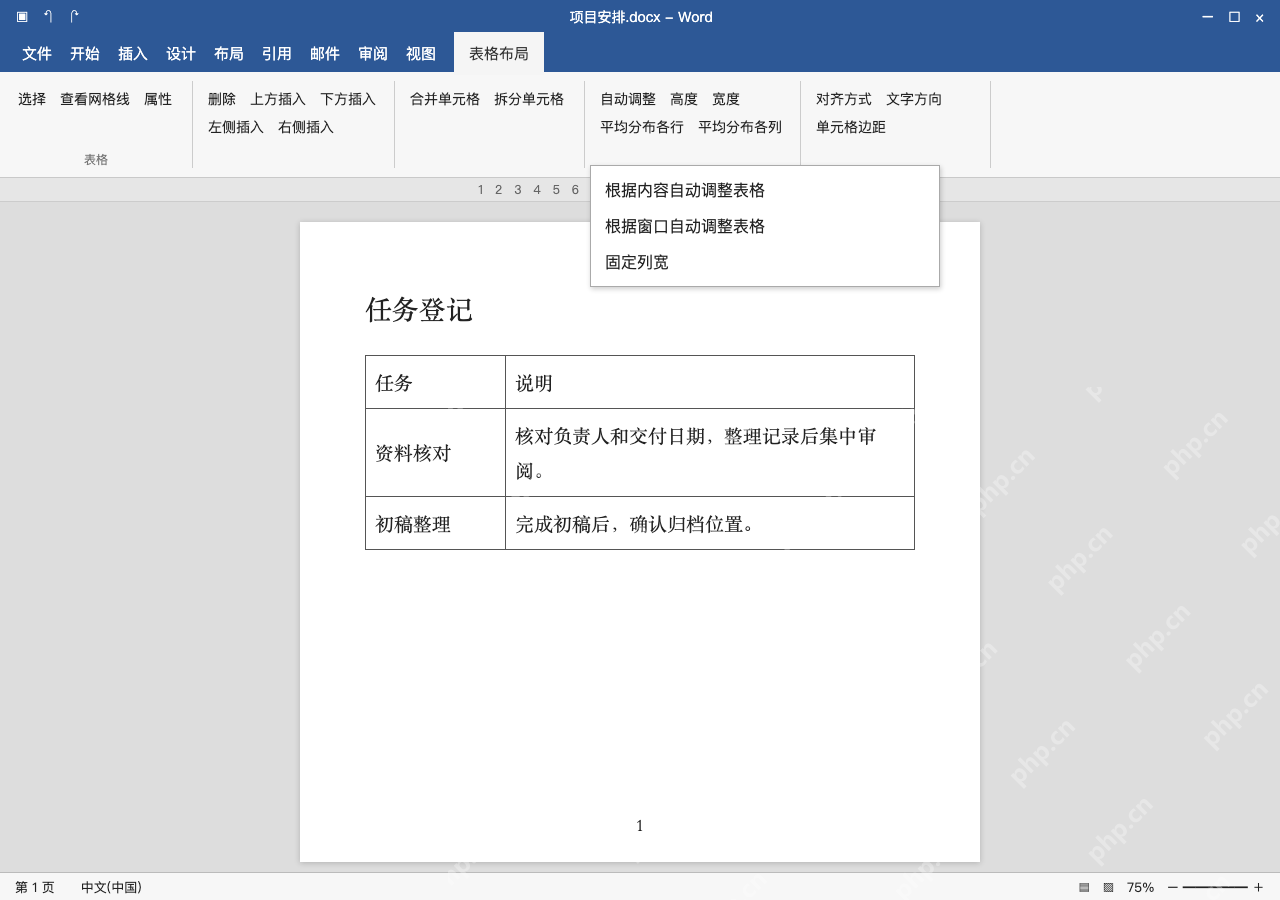Click the square icon left of the undo arrow

click(22, 17)
